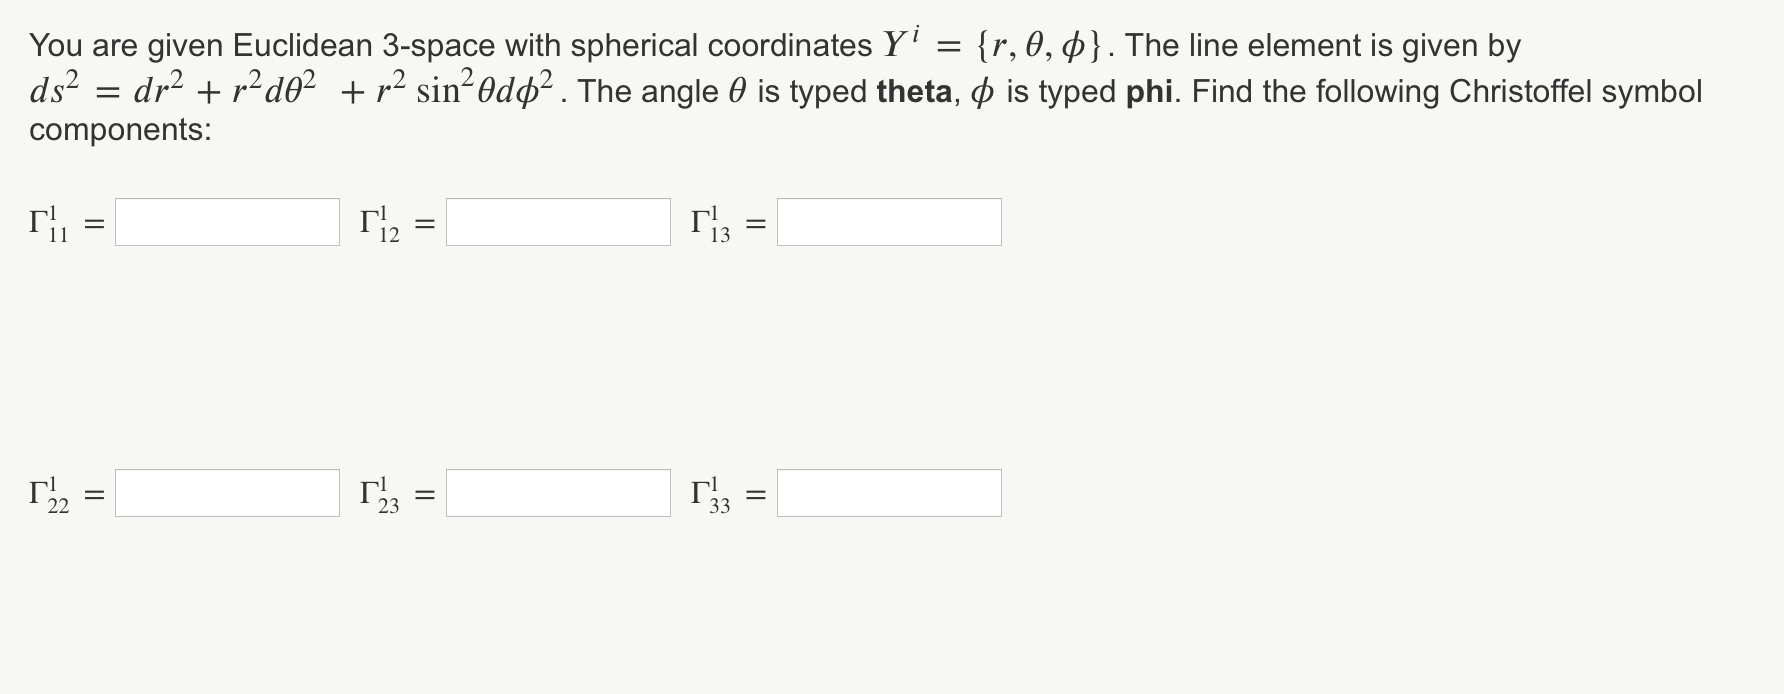Click the input field for Γ¹₁₃
The width and height of the screenshot is (1784, 694).
coord(889,222)
